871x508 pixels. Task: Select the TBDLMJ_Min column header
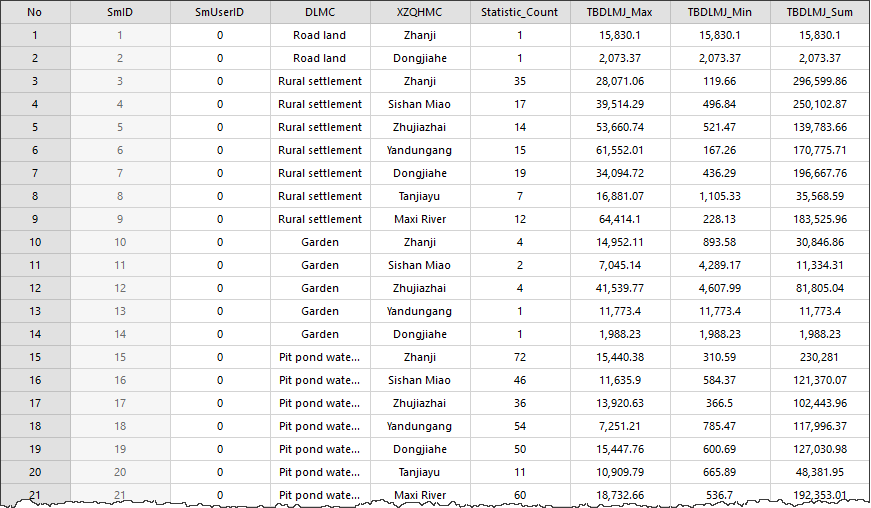[x=720, y=13]
